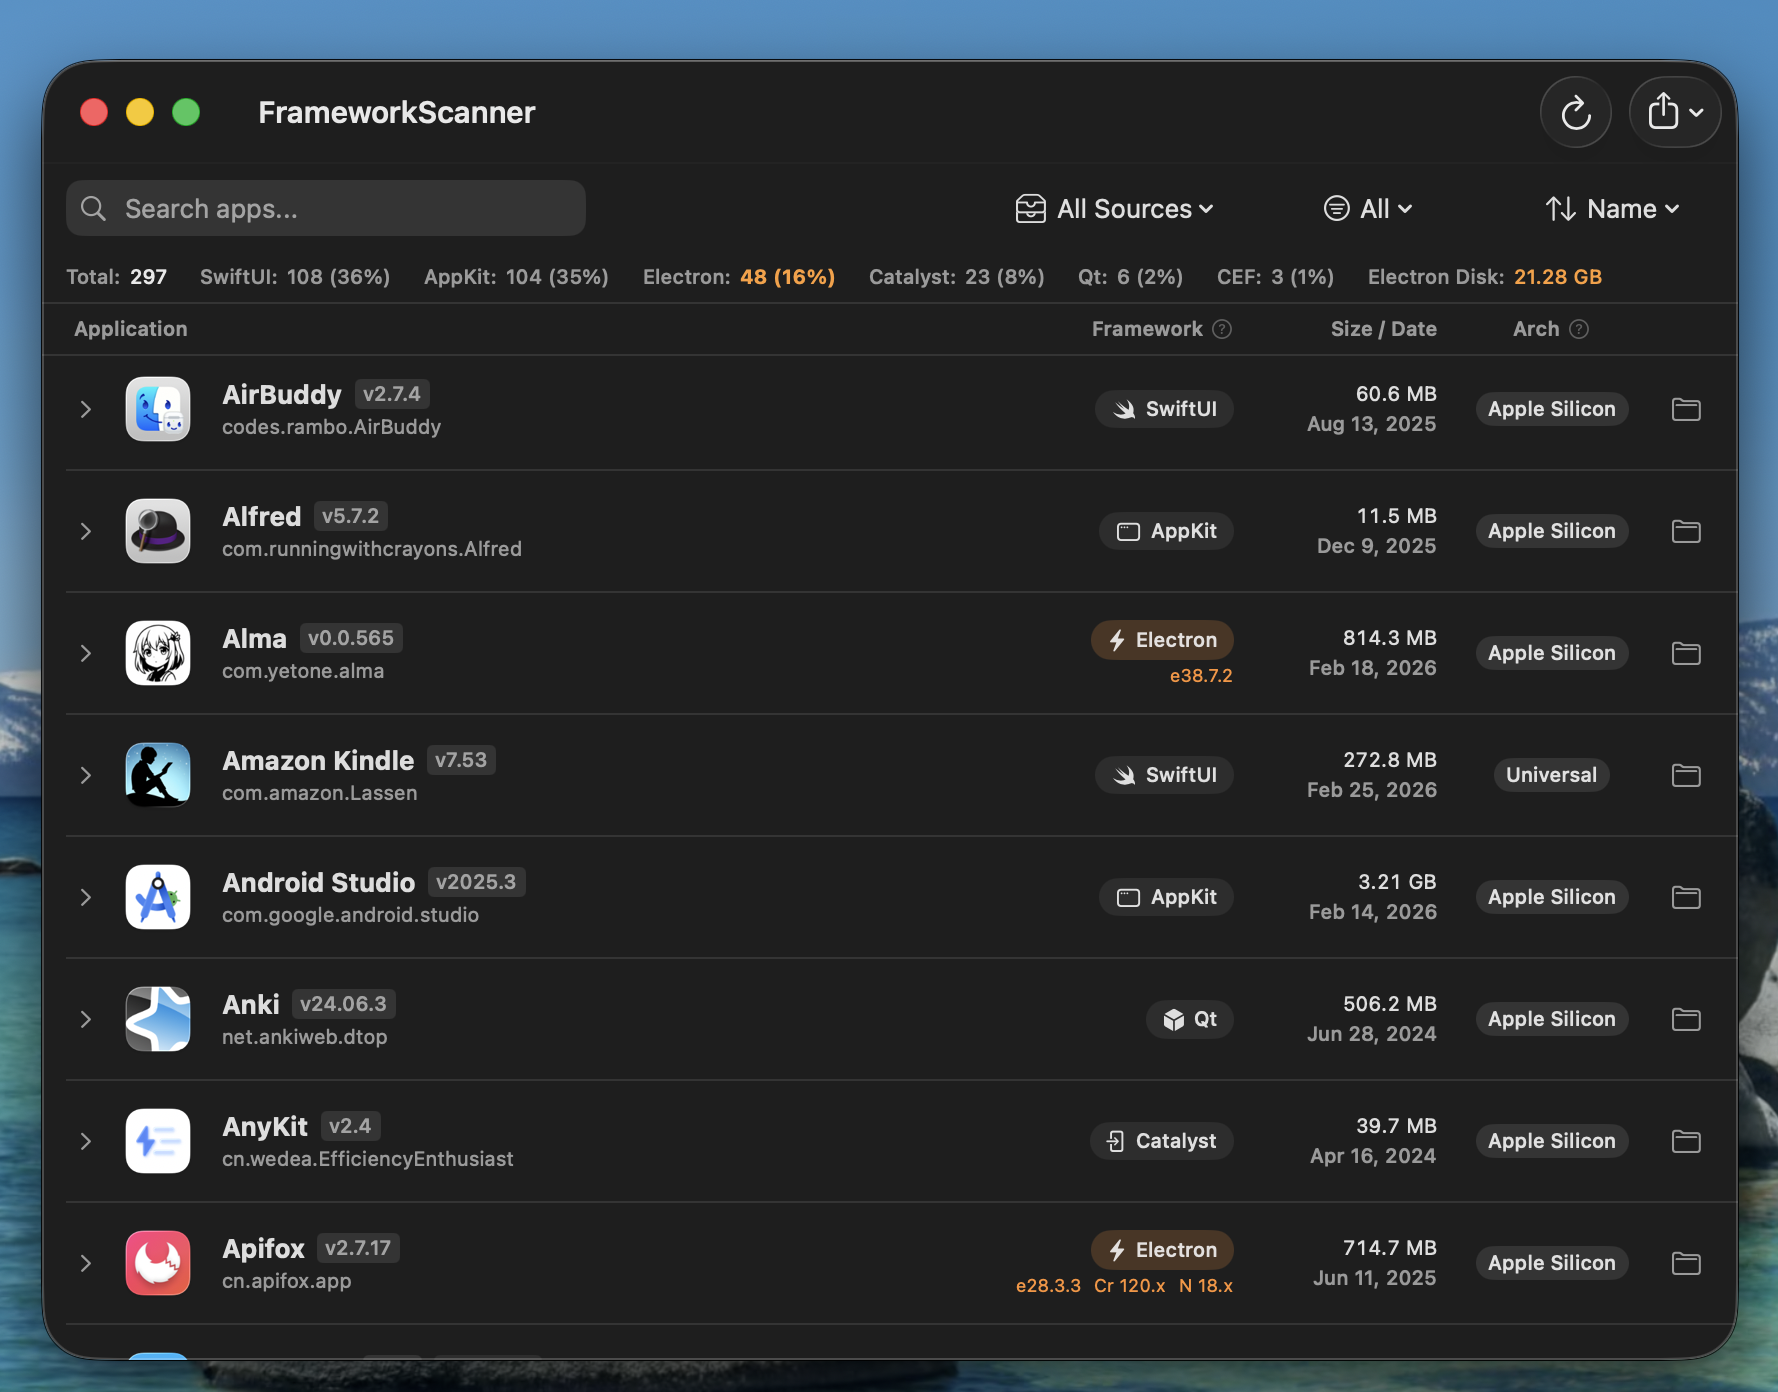Click Apifox's Cr 120.x Chromium version
Screen dimensions: 1778x1392
(1130, 1286)
